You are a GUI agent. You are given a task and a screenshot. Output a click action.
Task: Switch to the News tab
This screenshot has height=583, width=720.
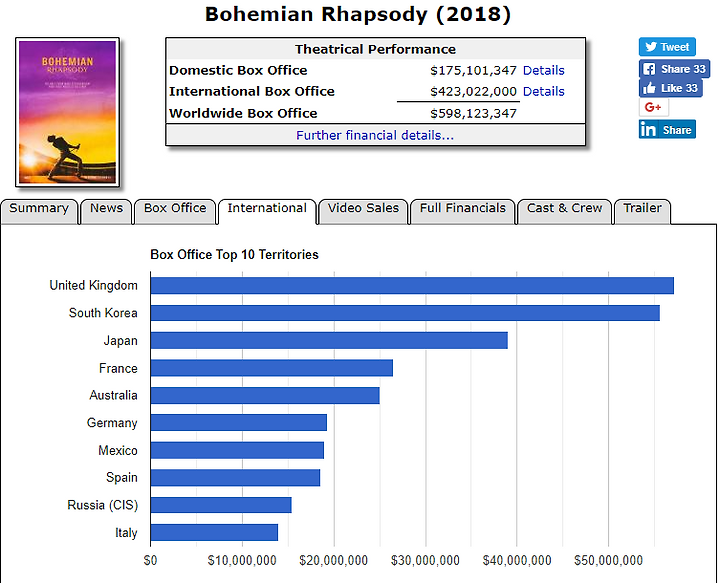(106, 209)
